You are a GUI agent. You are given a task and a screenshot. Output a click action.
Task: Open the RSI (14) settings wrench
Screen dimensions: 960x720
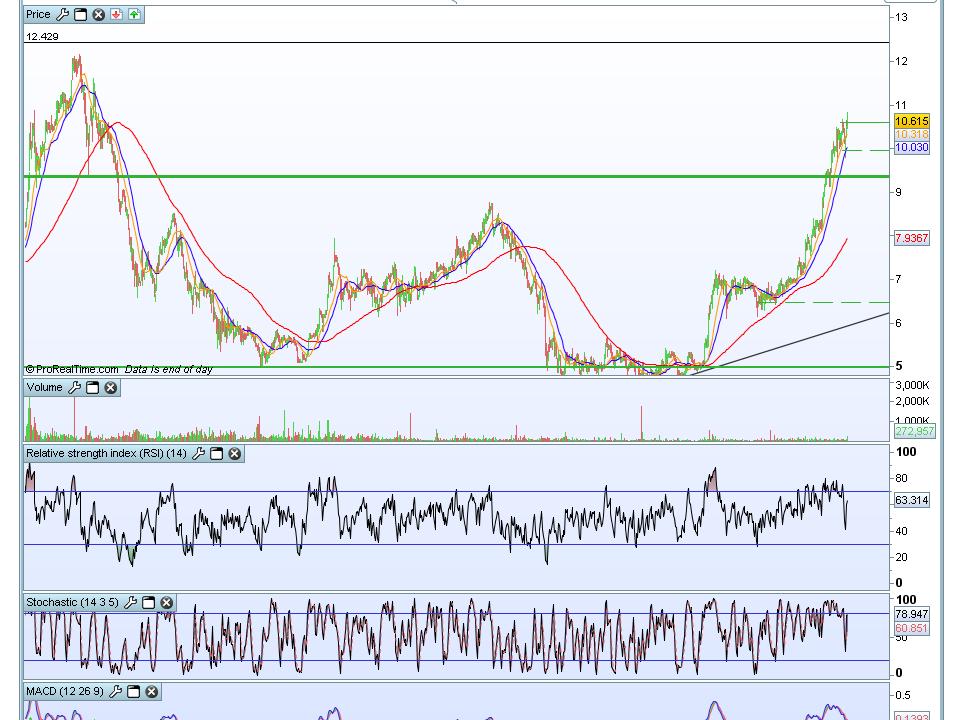point(198,454)
